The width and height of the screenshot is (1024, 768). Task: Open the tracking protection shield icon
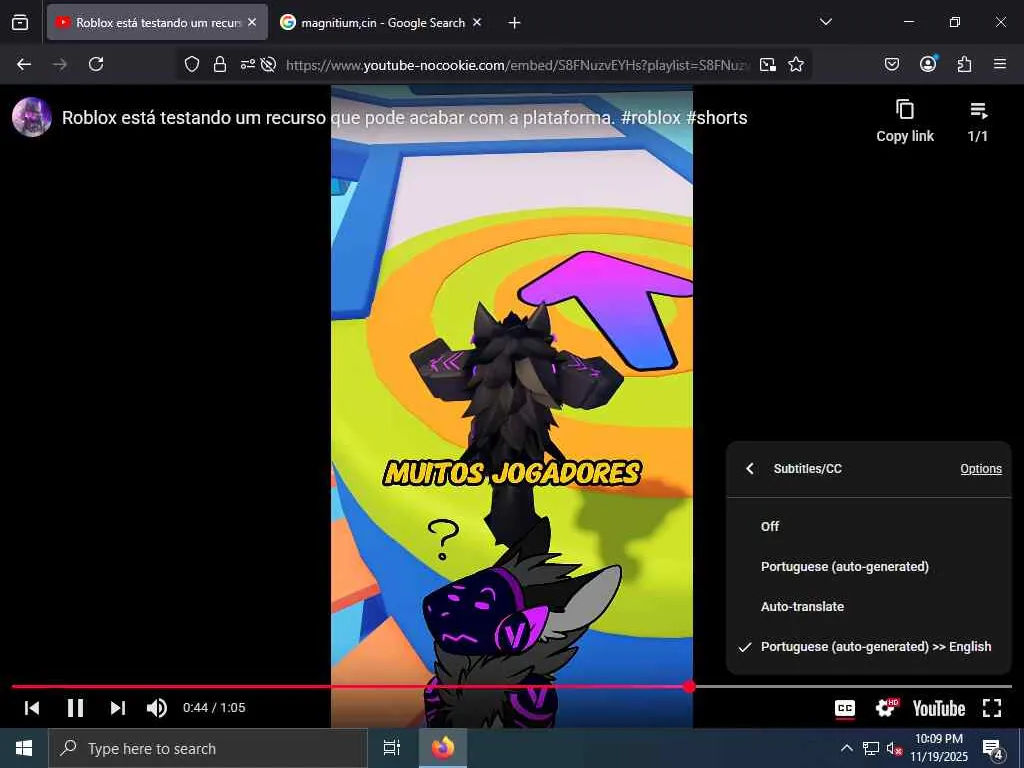(x=191, y=64)
